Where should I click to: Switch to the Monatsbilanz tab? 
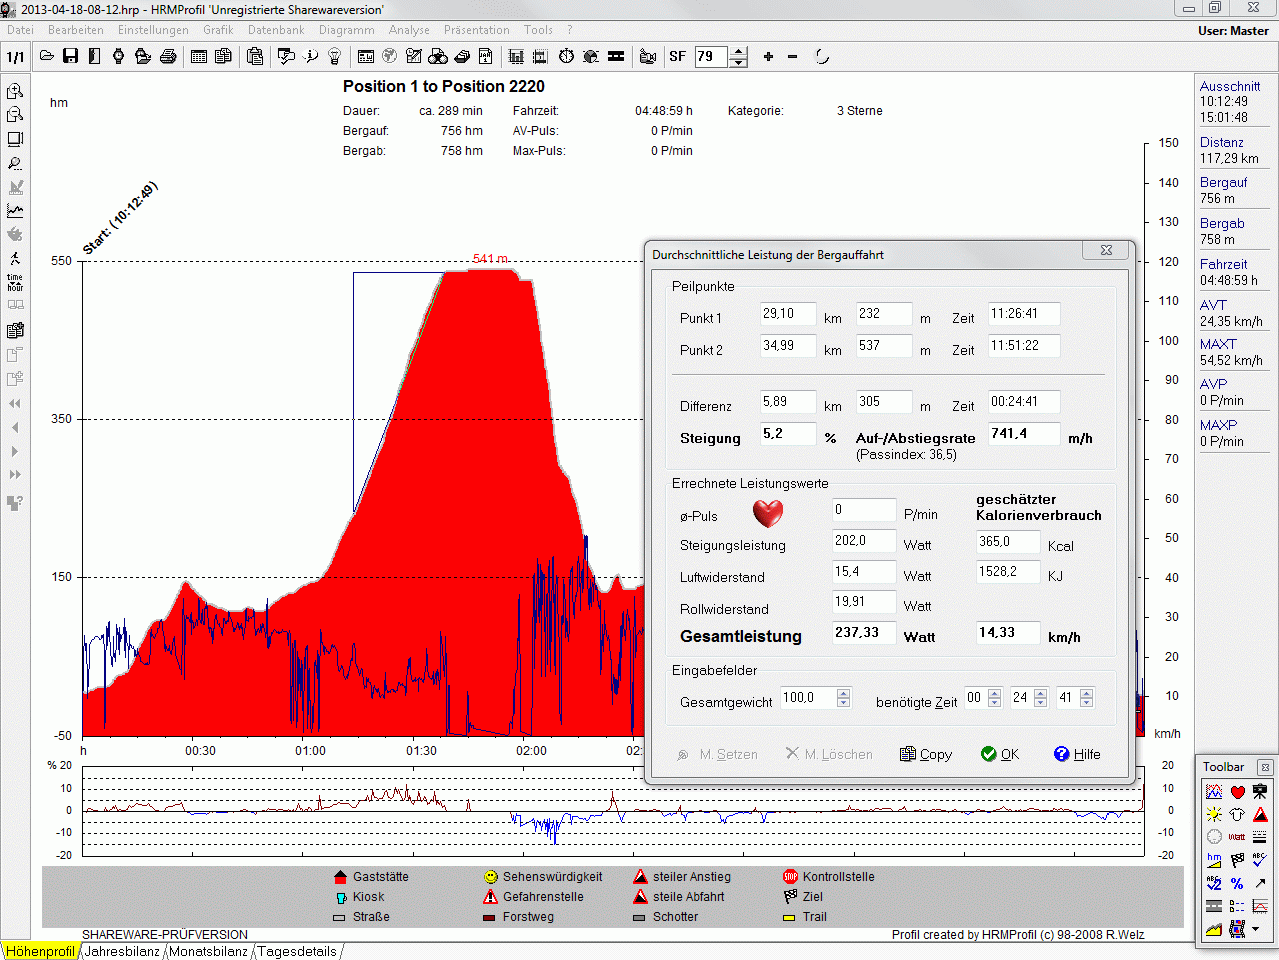[x=208, y=951]
